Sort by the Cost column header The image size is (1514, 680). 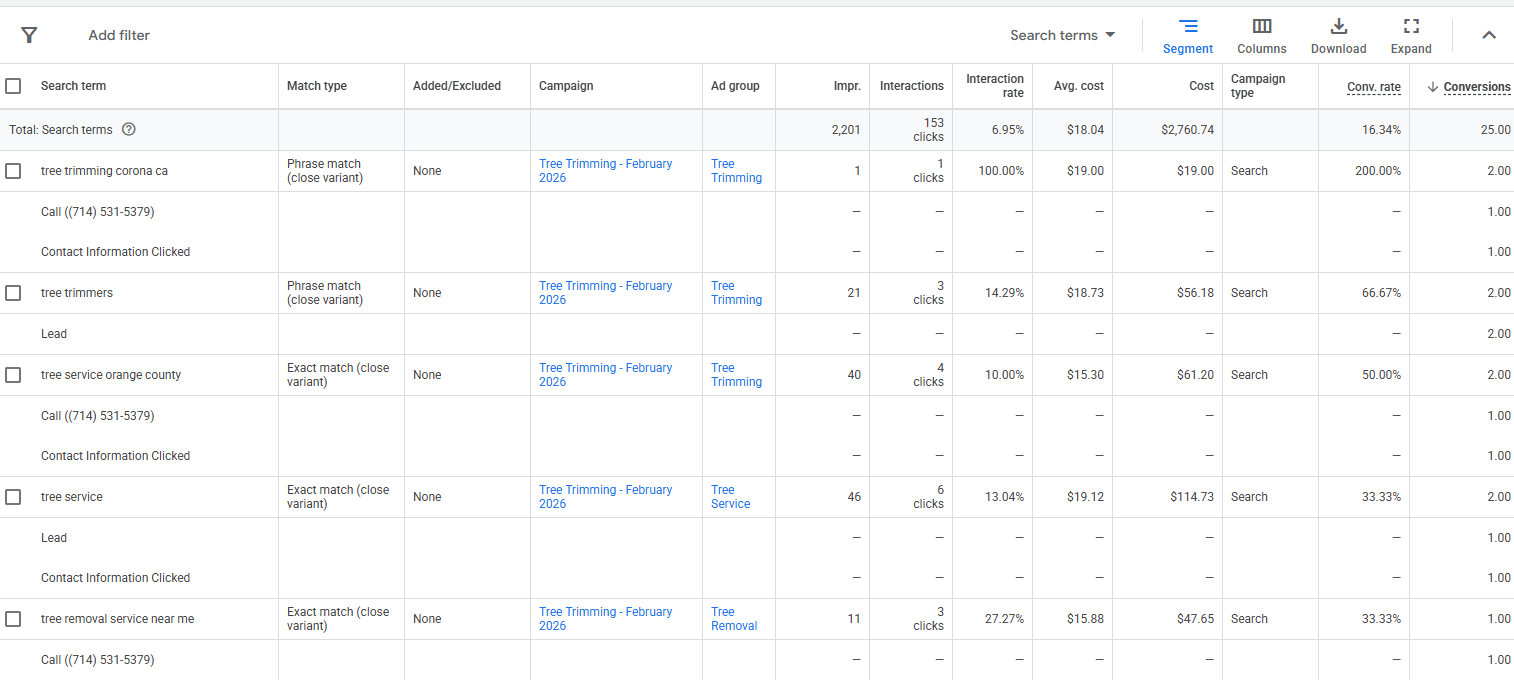pos(1202,86)
